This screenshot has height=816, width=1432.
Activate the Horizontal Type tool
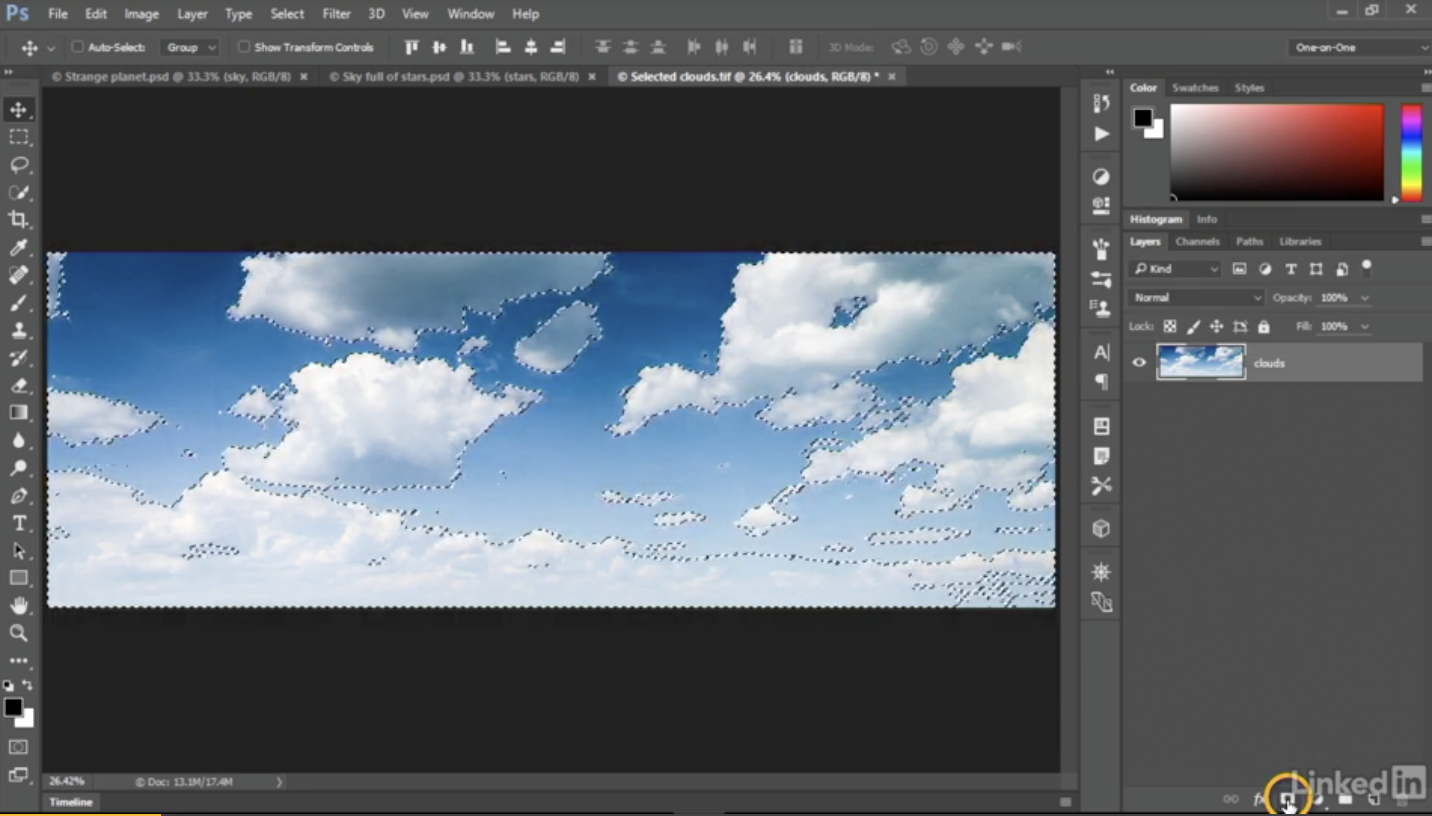click(x=19, y=523)
